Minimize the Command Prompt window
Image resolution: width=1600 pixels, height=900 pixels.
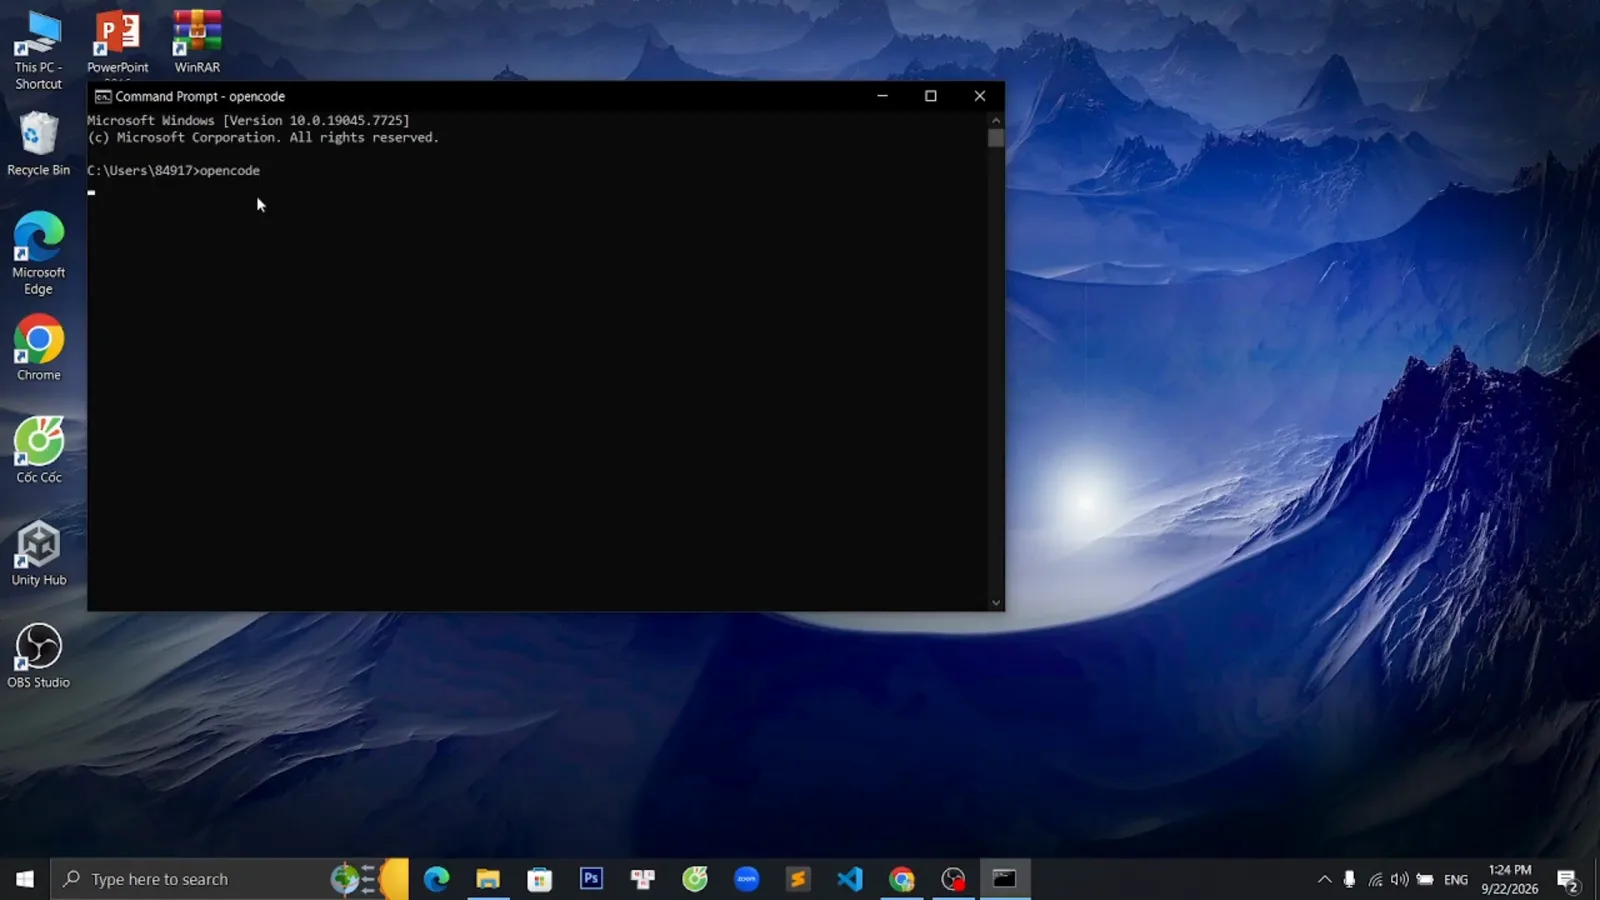882,96
